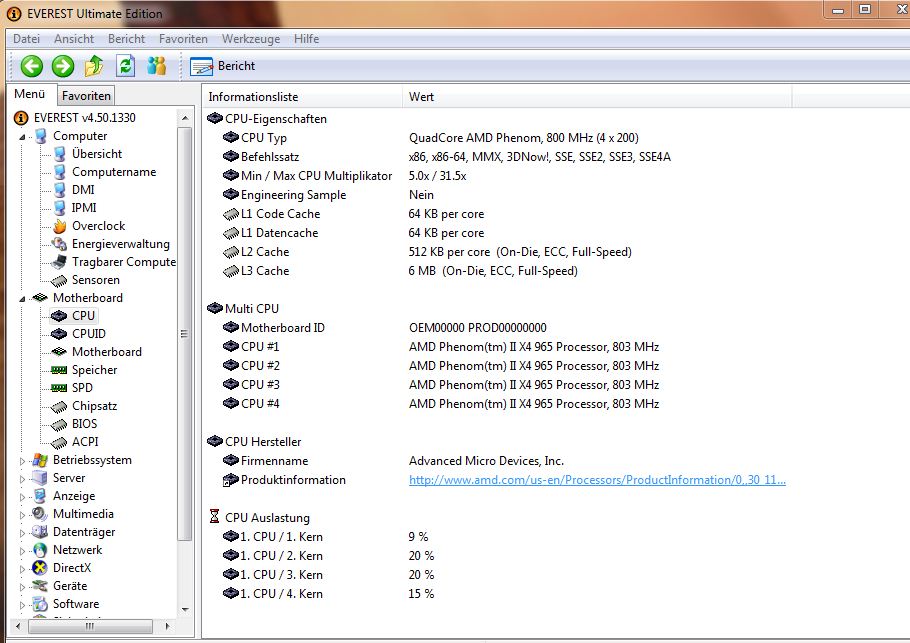The width and height of the screenshot is (910, 643).
Task: Select the Sensoren chip icon
Action: tap(59, 281)
